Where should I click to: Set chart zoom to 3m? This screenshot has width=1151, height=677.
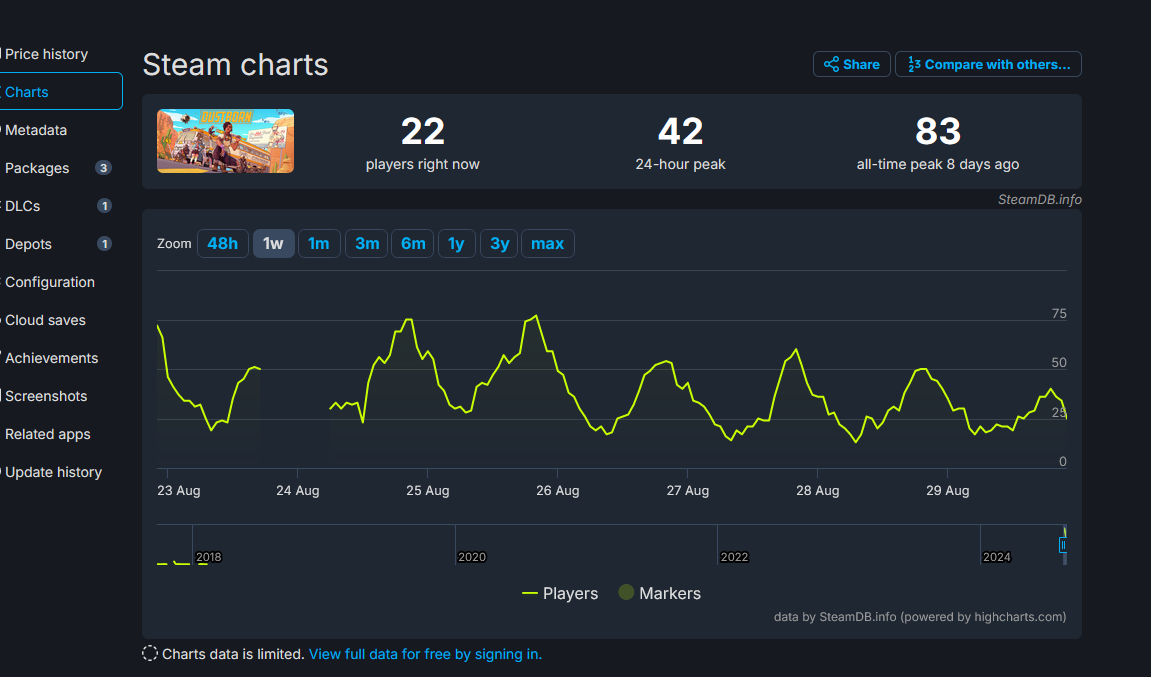coord(367,244)
